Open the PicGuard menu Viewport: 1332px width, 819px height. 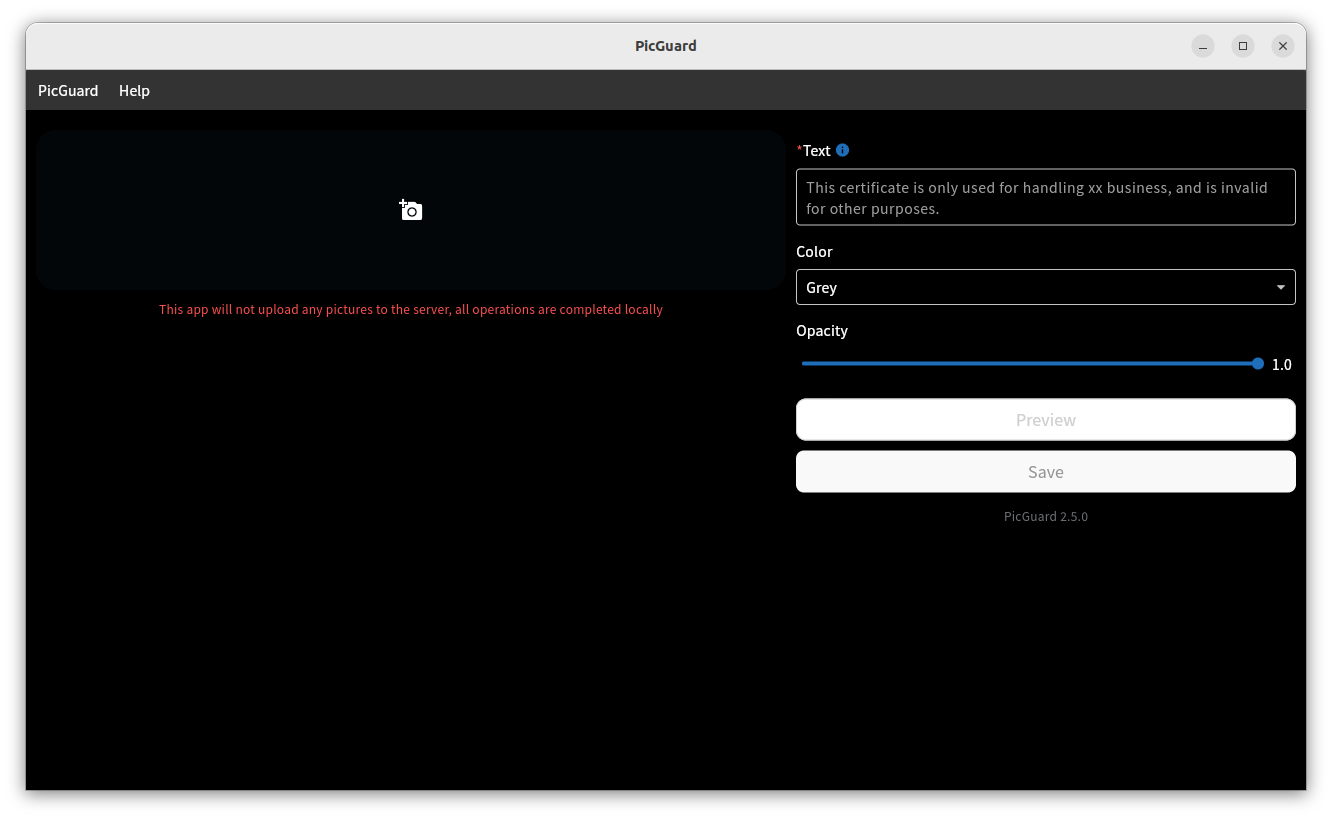tap(68, 91)
